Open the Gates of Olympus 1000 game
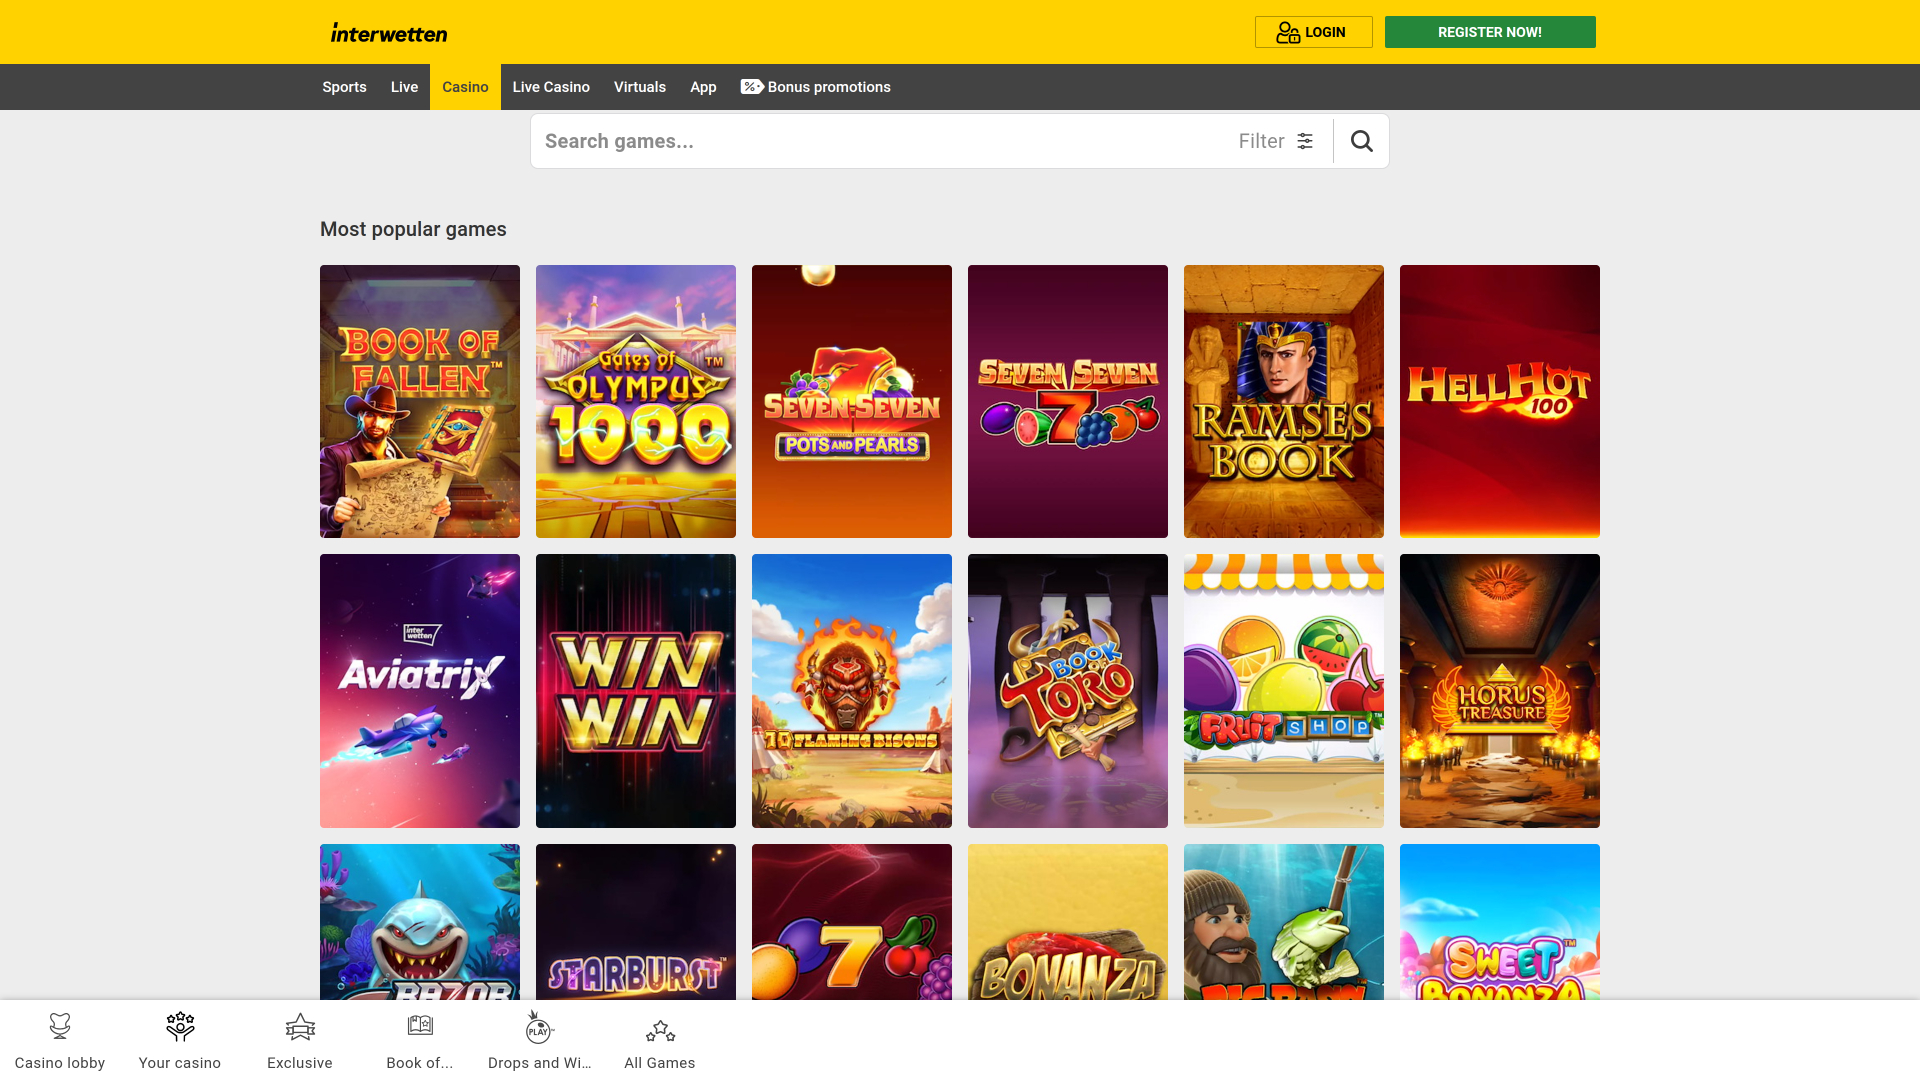The width and height of the screenshot is (1920, 1080). point(635,401)
